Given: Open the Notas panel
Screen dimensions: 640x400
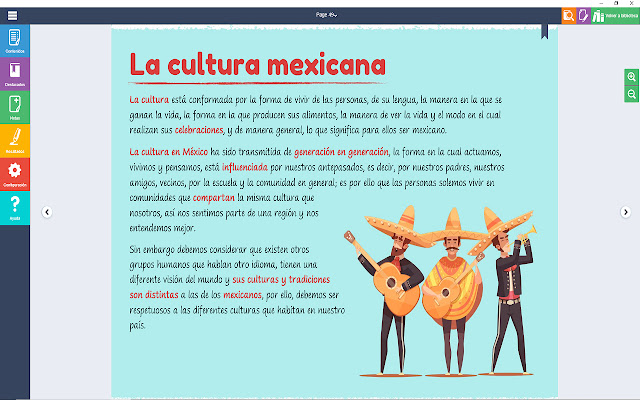Looking at the screenshot, I should [15, 107].
